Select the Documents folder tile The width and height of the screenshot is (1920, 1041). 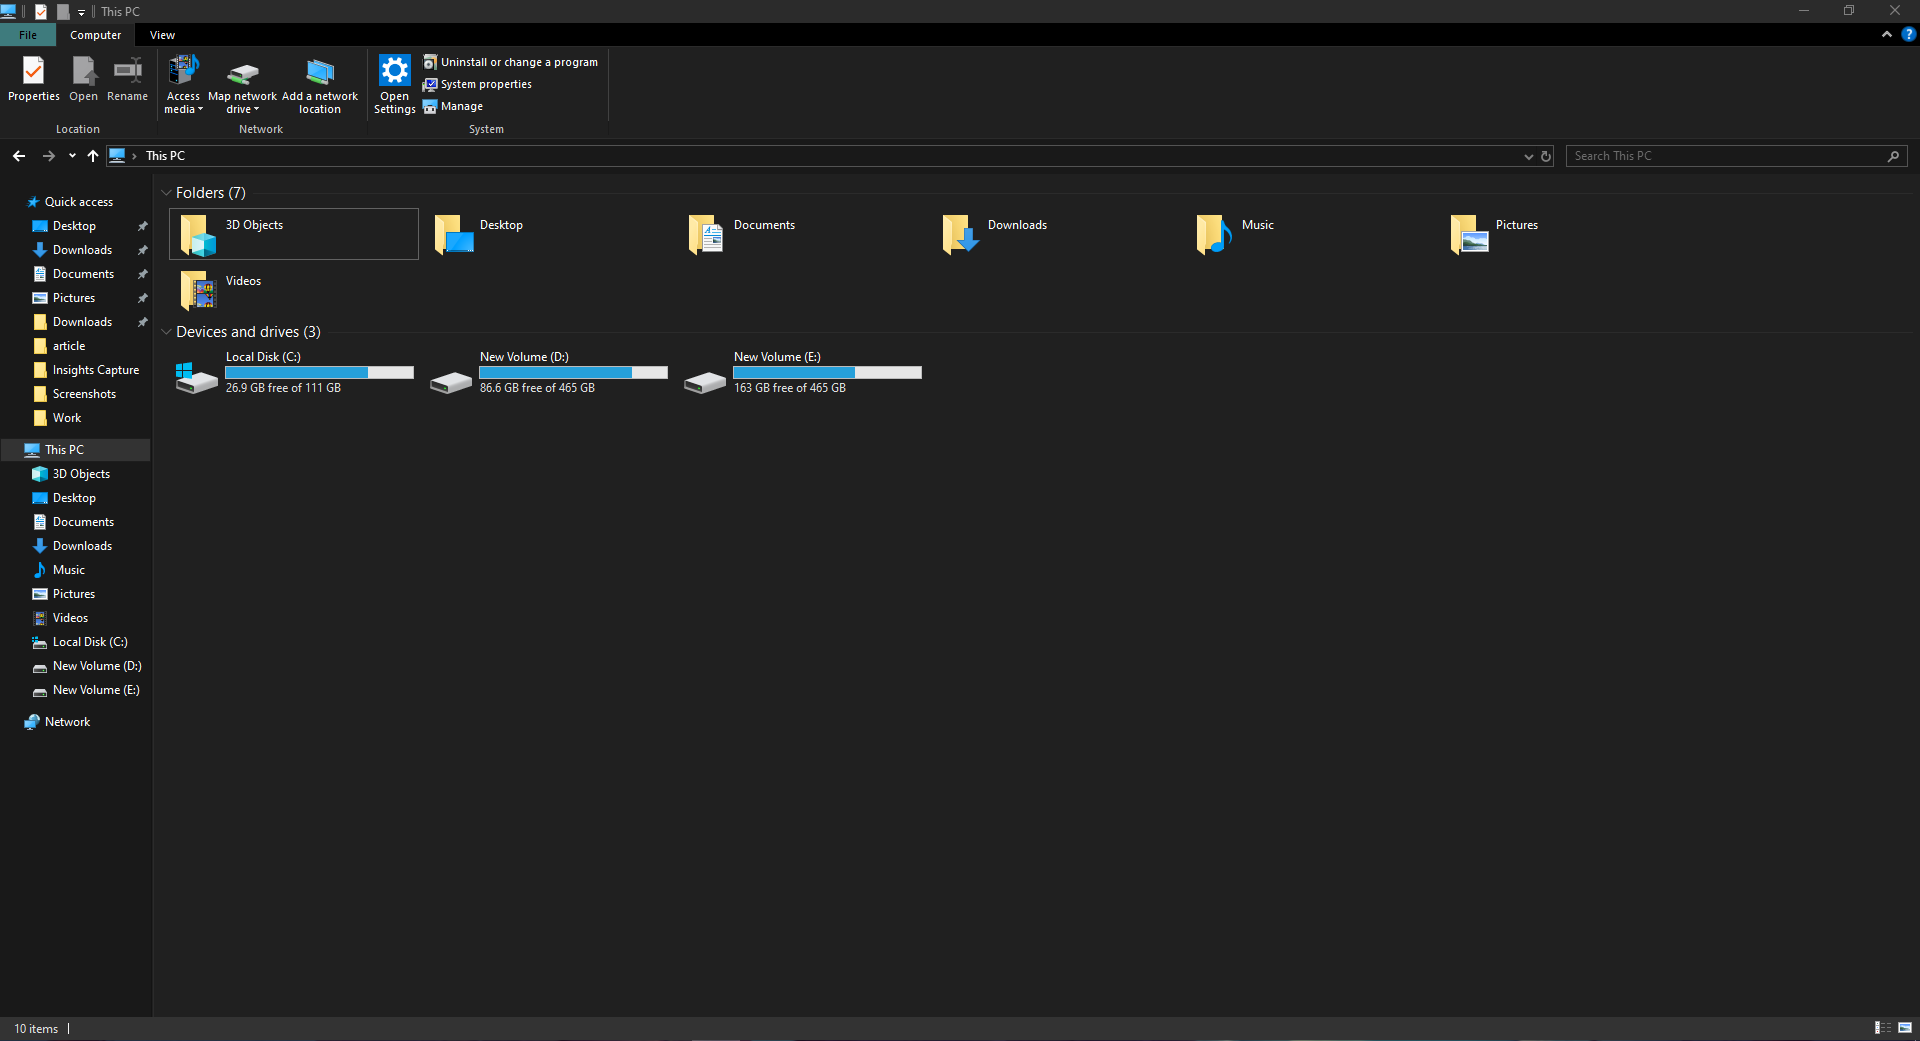pyautogui.click(x=802, y=234)
